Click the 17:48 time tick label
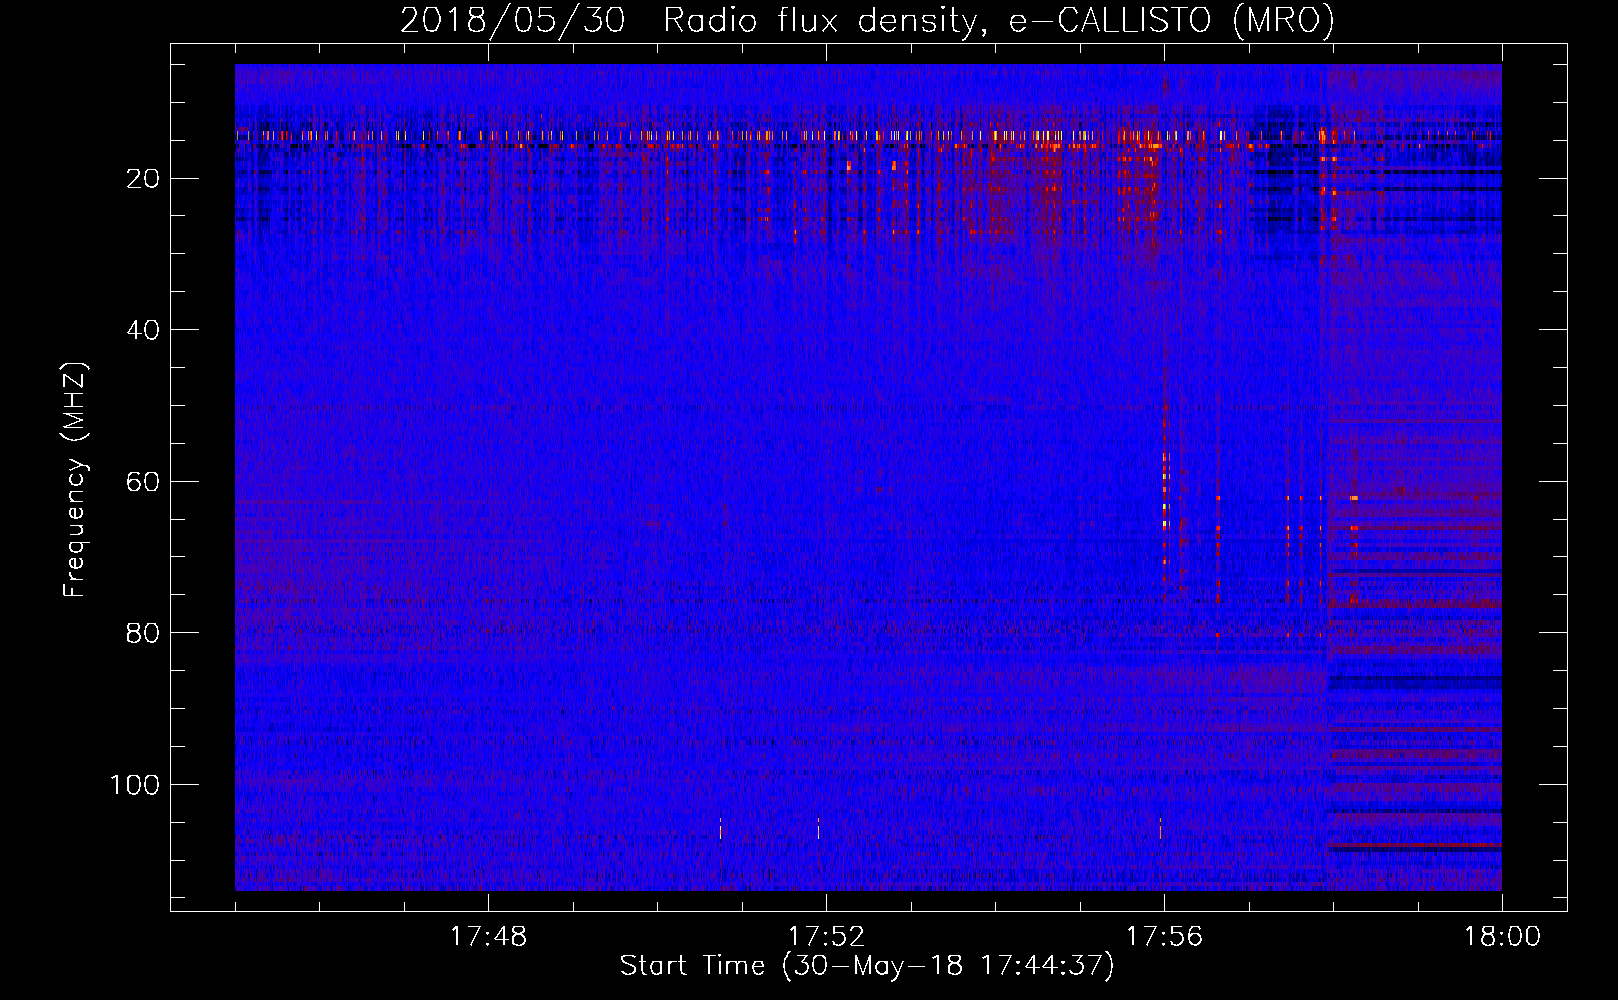1618x1000 pixels. tap(488, 937)
